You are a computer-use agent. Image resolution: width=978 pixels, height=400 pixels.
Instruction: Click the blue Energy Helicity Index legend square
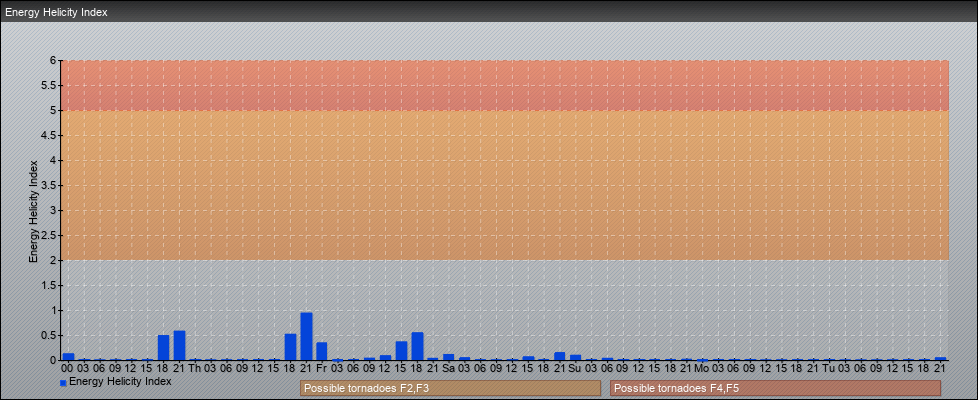tap(63, 383)
